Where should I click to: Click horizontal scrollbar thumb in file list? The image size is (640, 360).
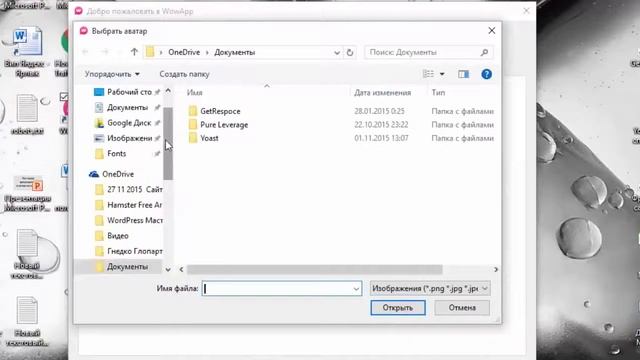point(314,269)
